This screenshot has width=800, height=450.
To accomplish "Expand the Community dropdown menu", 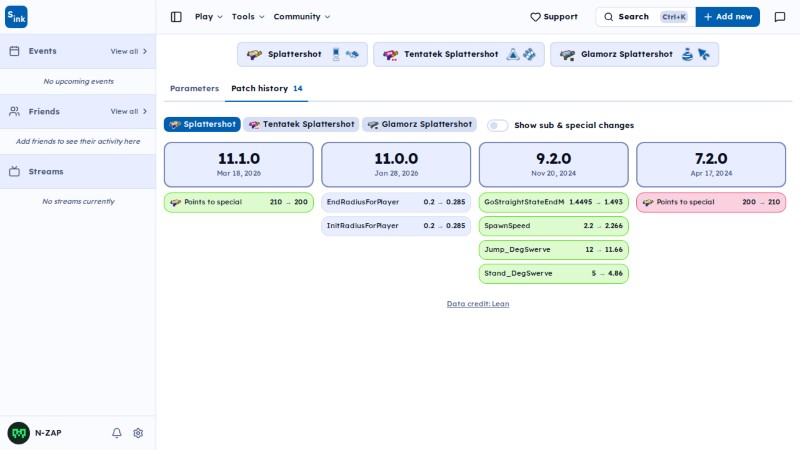I will pyautogui.click(x=302, y=17).
